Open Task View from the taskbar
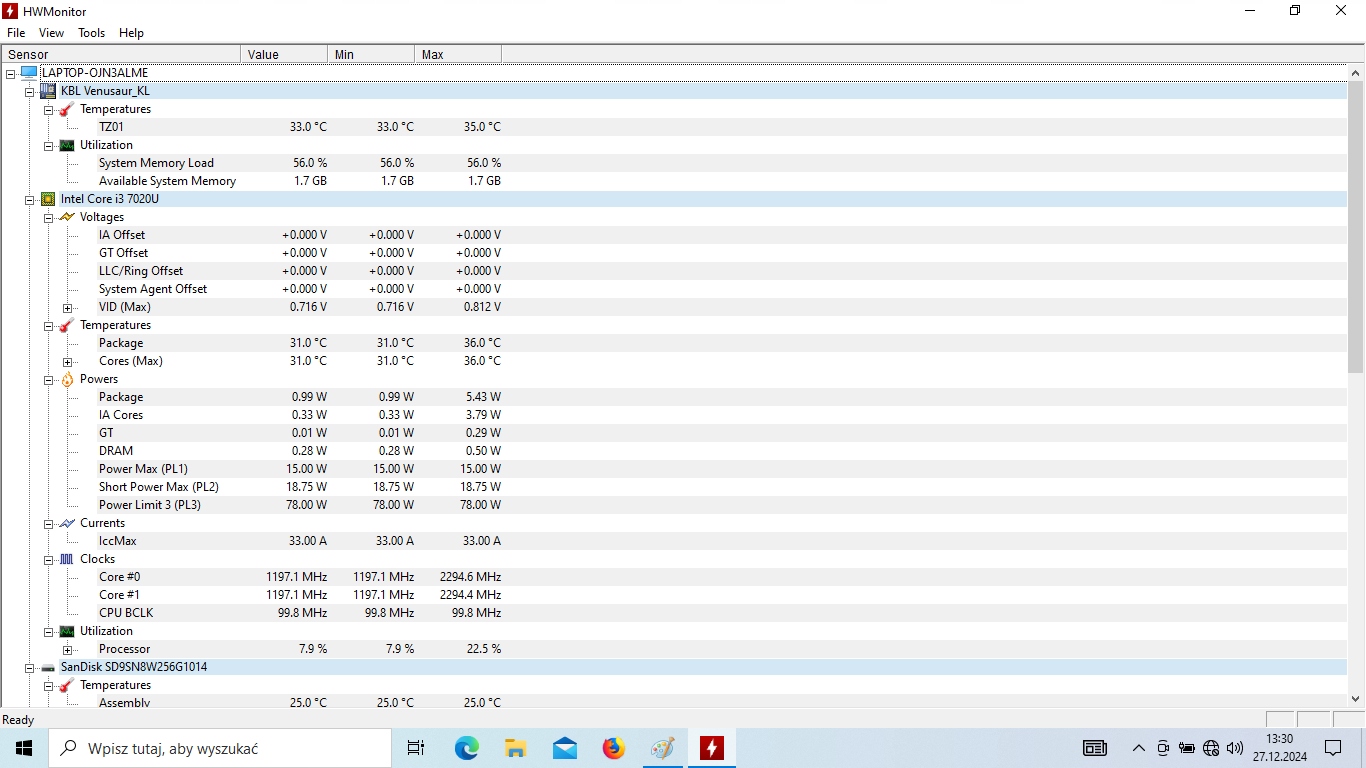The image size is (1366, 768). pos(416,748)
